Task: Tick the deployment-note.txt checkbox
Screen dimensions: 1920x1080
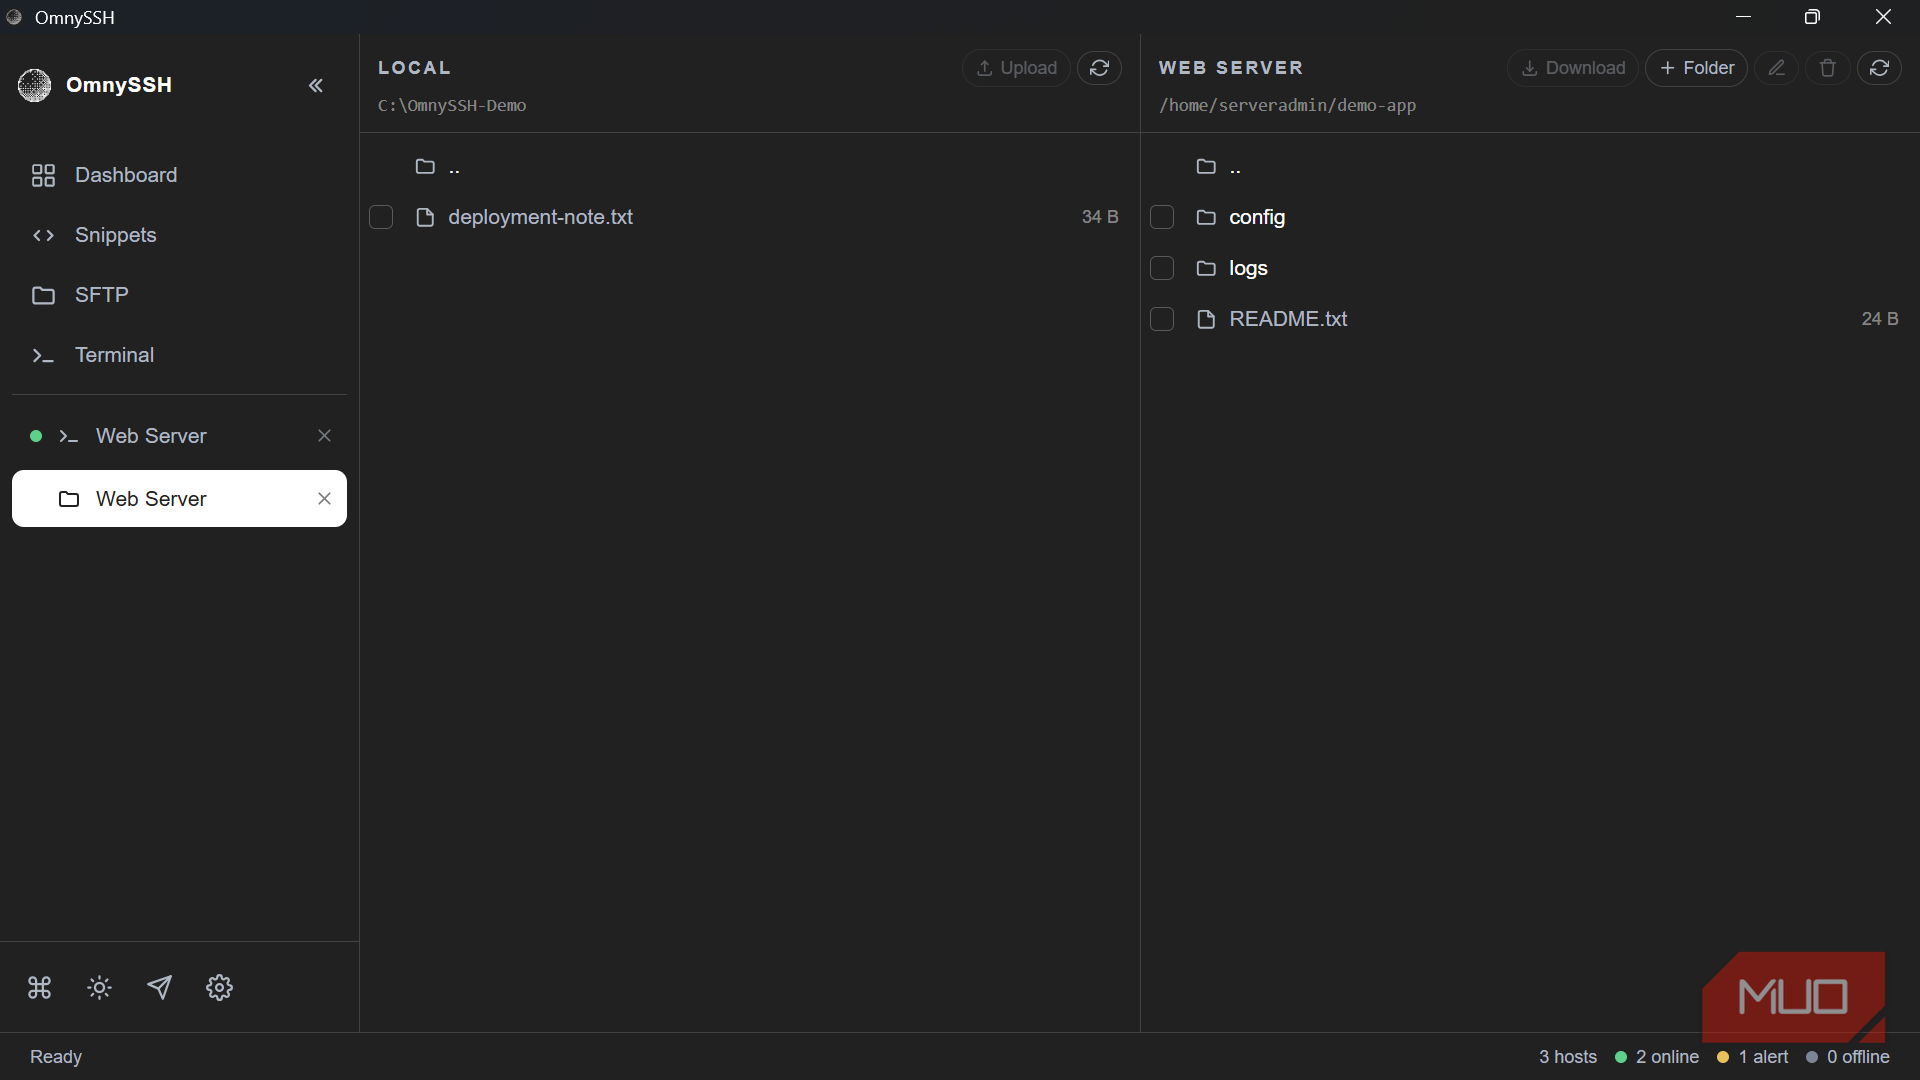Action: (x=381, y=217)
